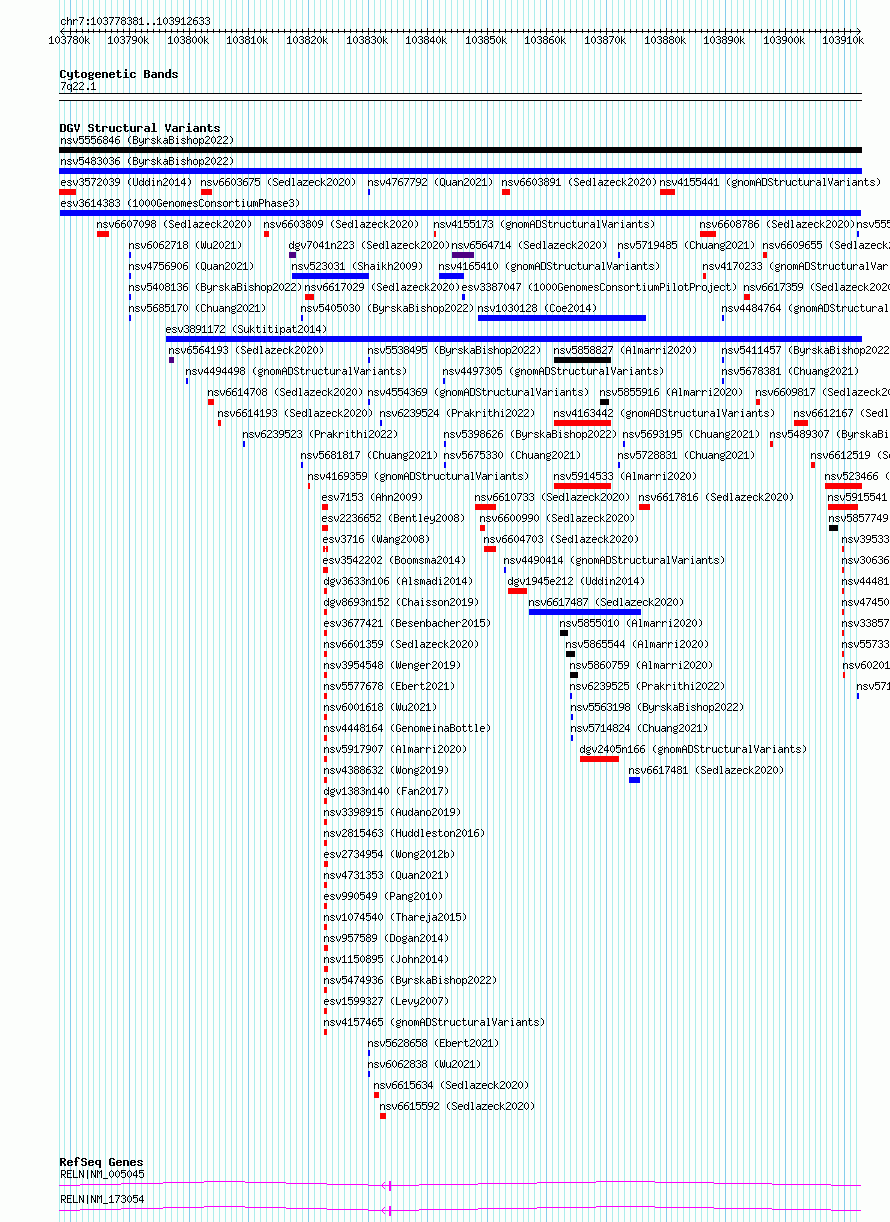This screenshot has width=890, height=1222.
Task: Select variant nsv6615592 (Sedlazeck2020)
Action: 457,1106
